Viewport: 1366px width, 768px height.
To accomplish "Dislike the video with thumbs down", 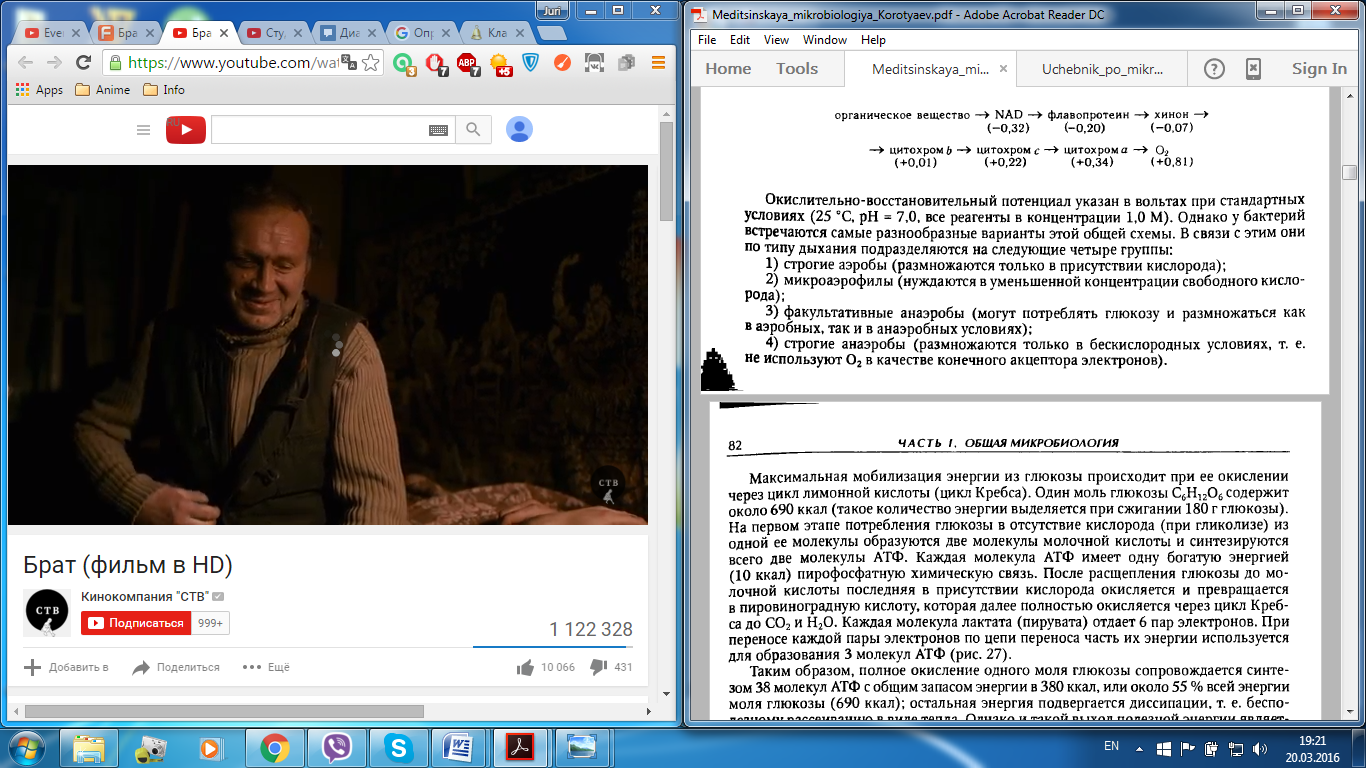I will pos(598,667).
